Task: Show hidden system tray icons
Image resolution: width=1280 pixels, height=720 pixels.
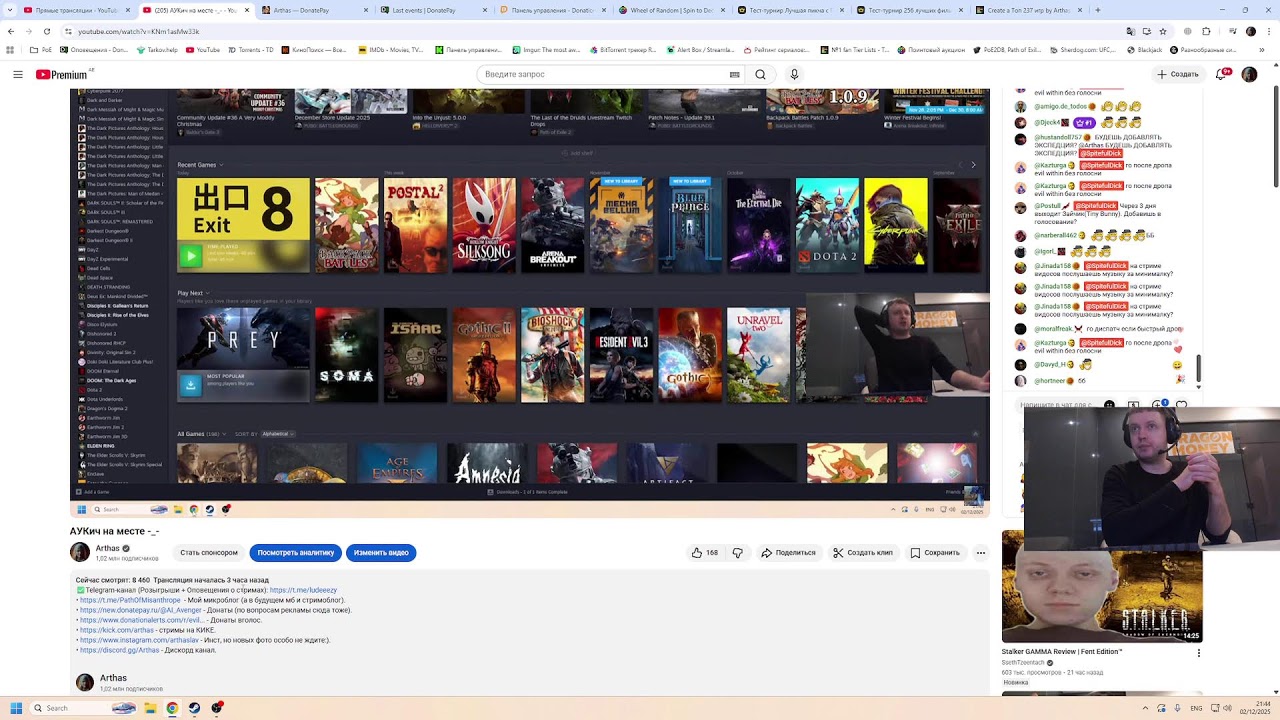Action: point(1145,708)
